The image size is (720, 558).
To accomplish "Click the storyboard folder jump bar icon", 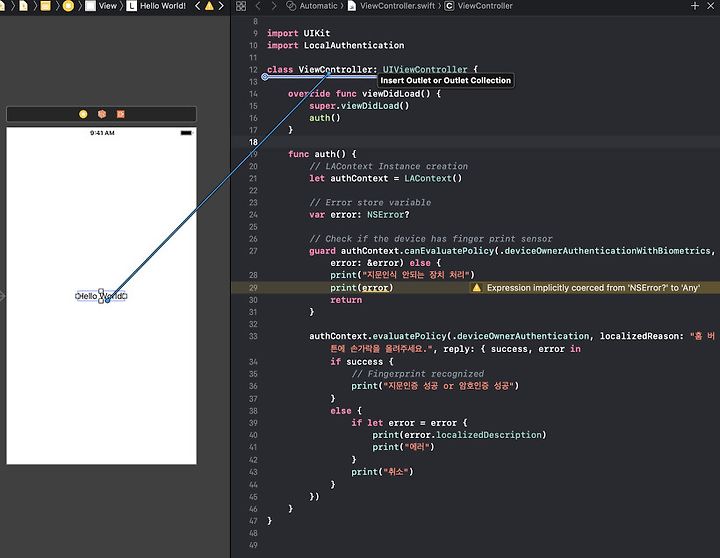I will [45, 6].
